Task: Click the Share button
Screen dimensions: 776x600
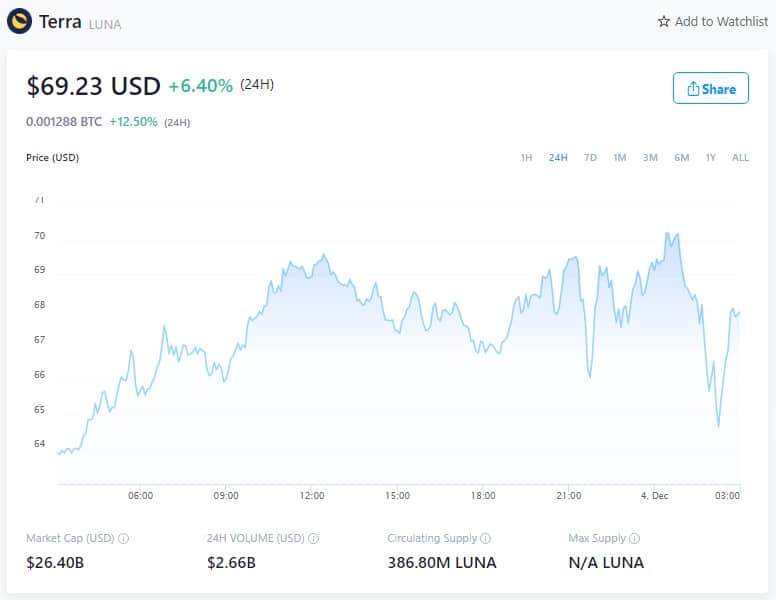Action: (711, 88)
